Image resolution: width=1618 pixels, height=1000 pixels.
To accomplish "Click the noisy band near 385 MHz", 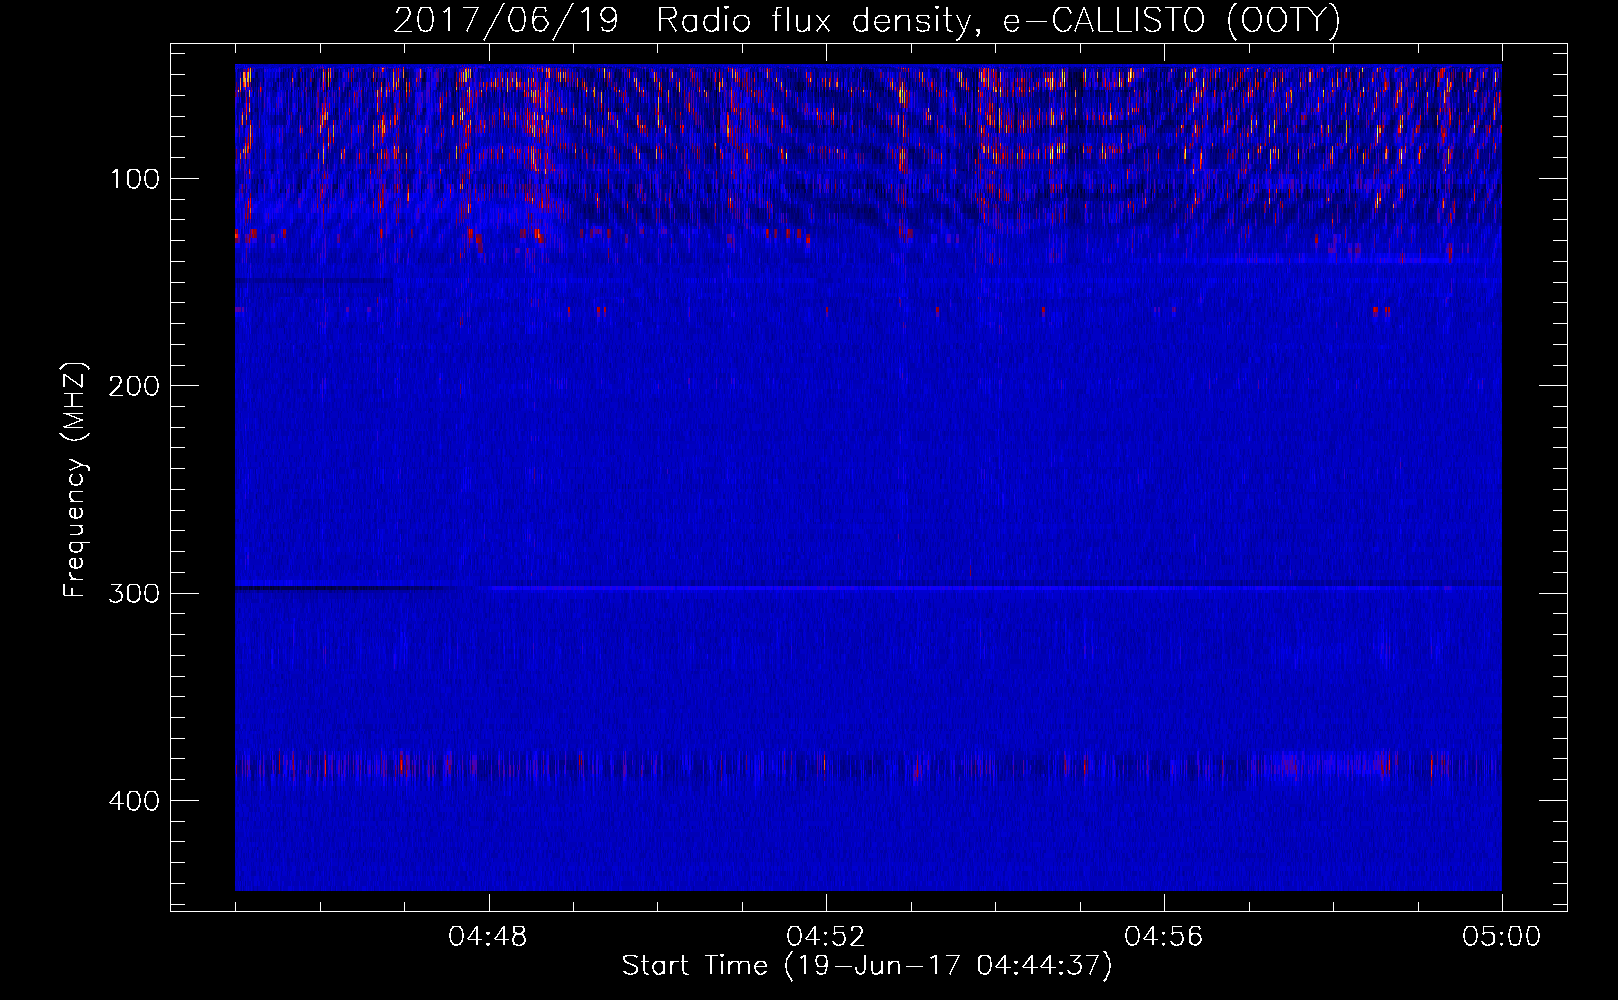I will [868, 767].
